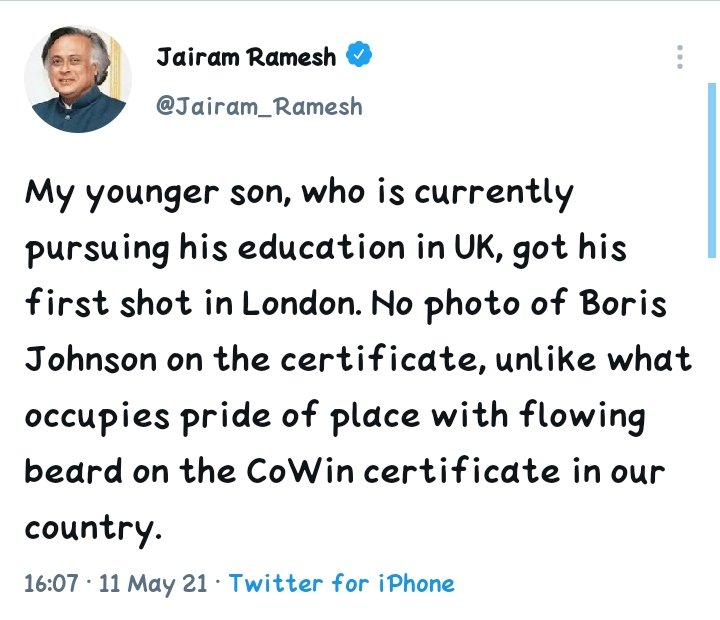
Task: Open the @Jairam_Ramesh handle
Action: 259,106
